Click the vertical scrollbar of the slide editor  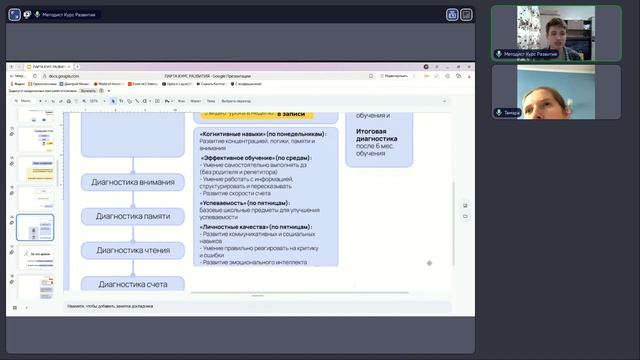click(453, 224)
